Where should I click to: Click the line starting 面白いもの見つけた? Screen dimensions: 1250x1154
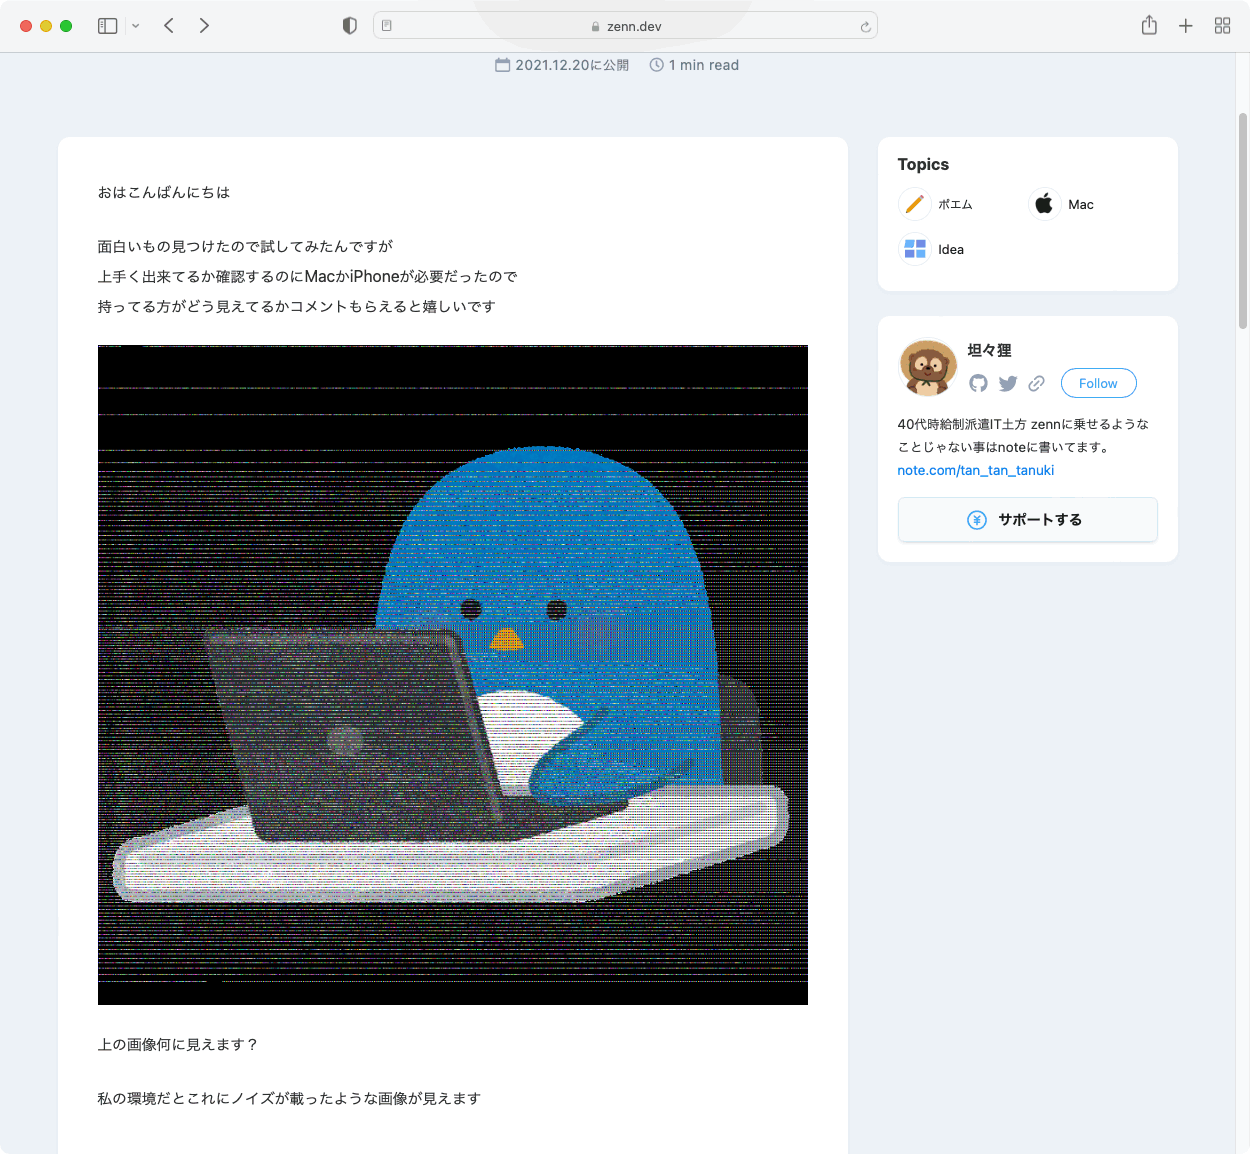(245, 246)
